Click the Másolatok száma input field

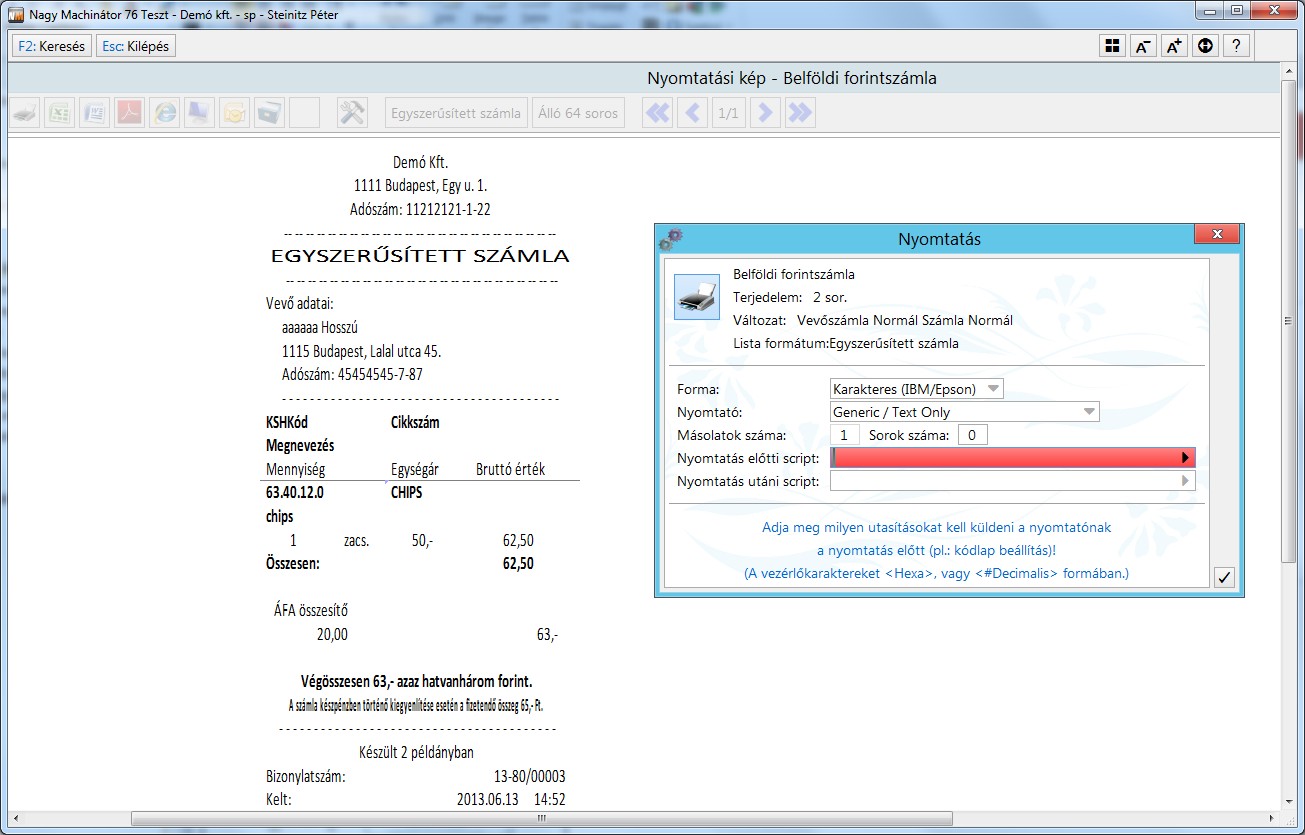845,435
